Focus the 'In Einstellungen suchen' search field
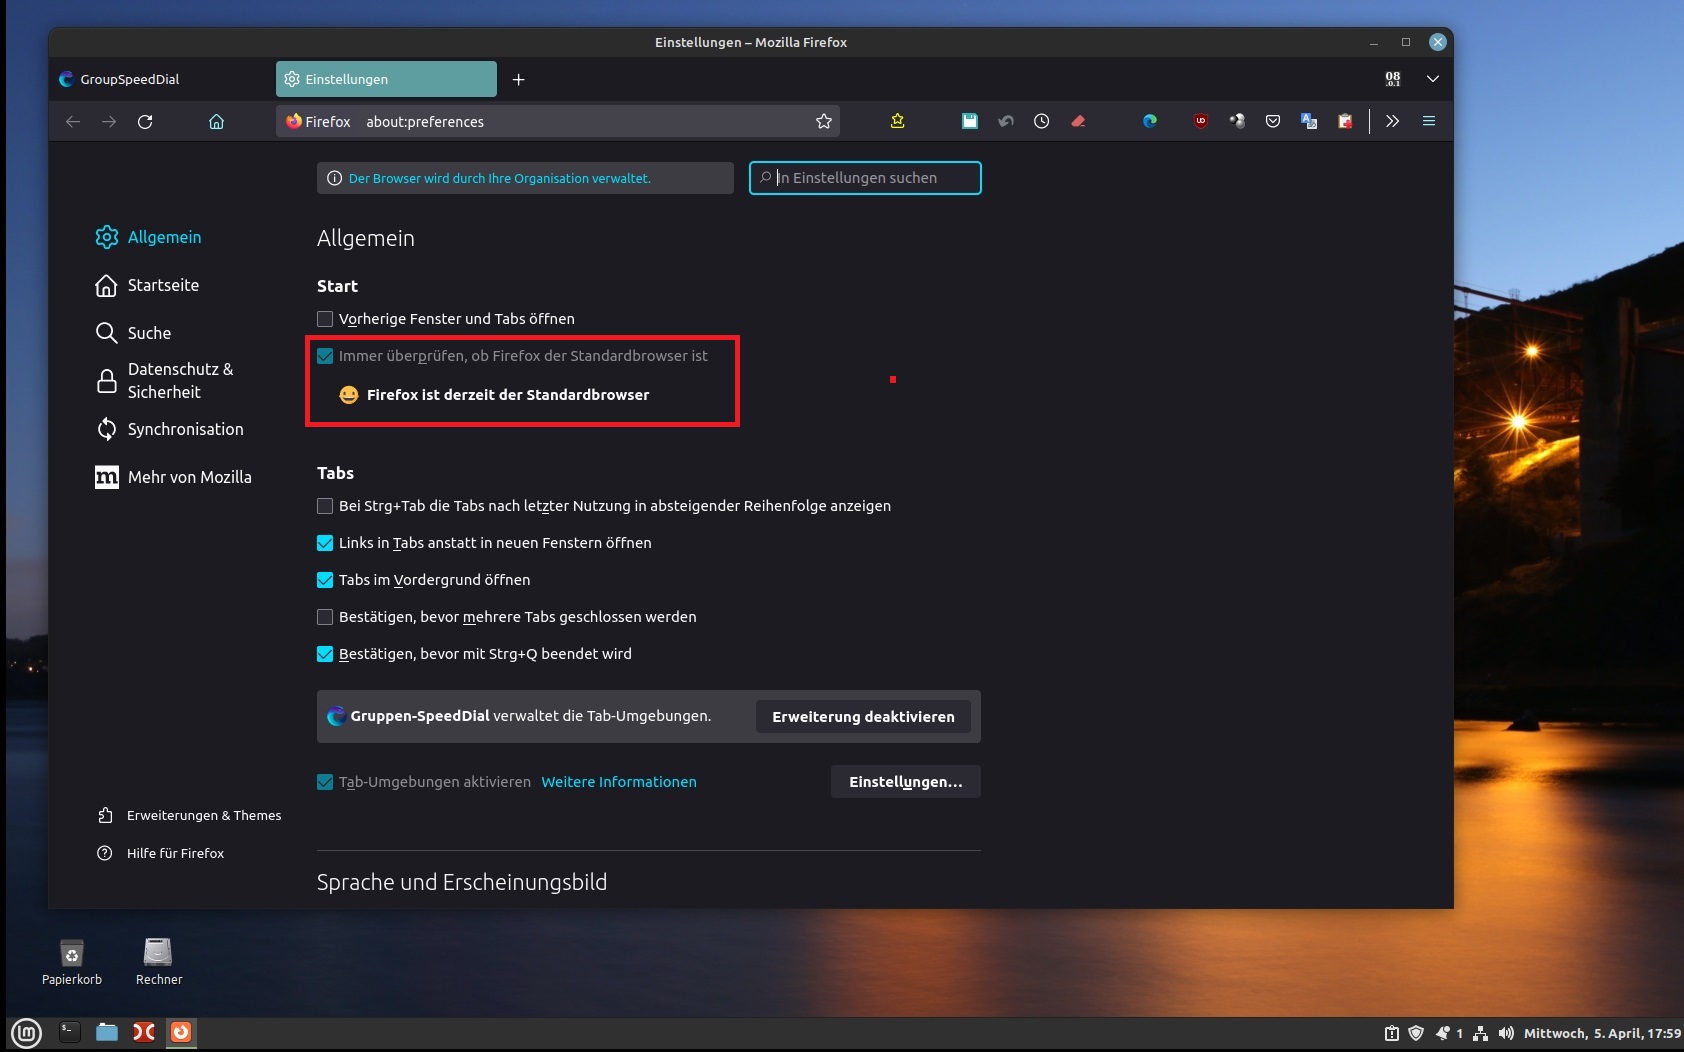This screenshot has height=1052, width=1684. click(865, 178)
